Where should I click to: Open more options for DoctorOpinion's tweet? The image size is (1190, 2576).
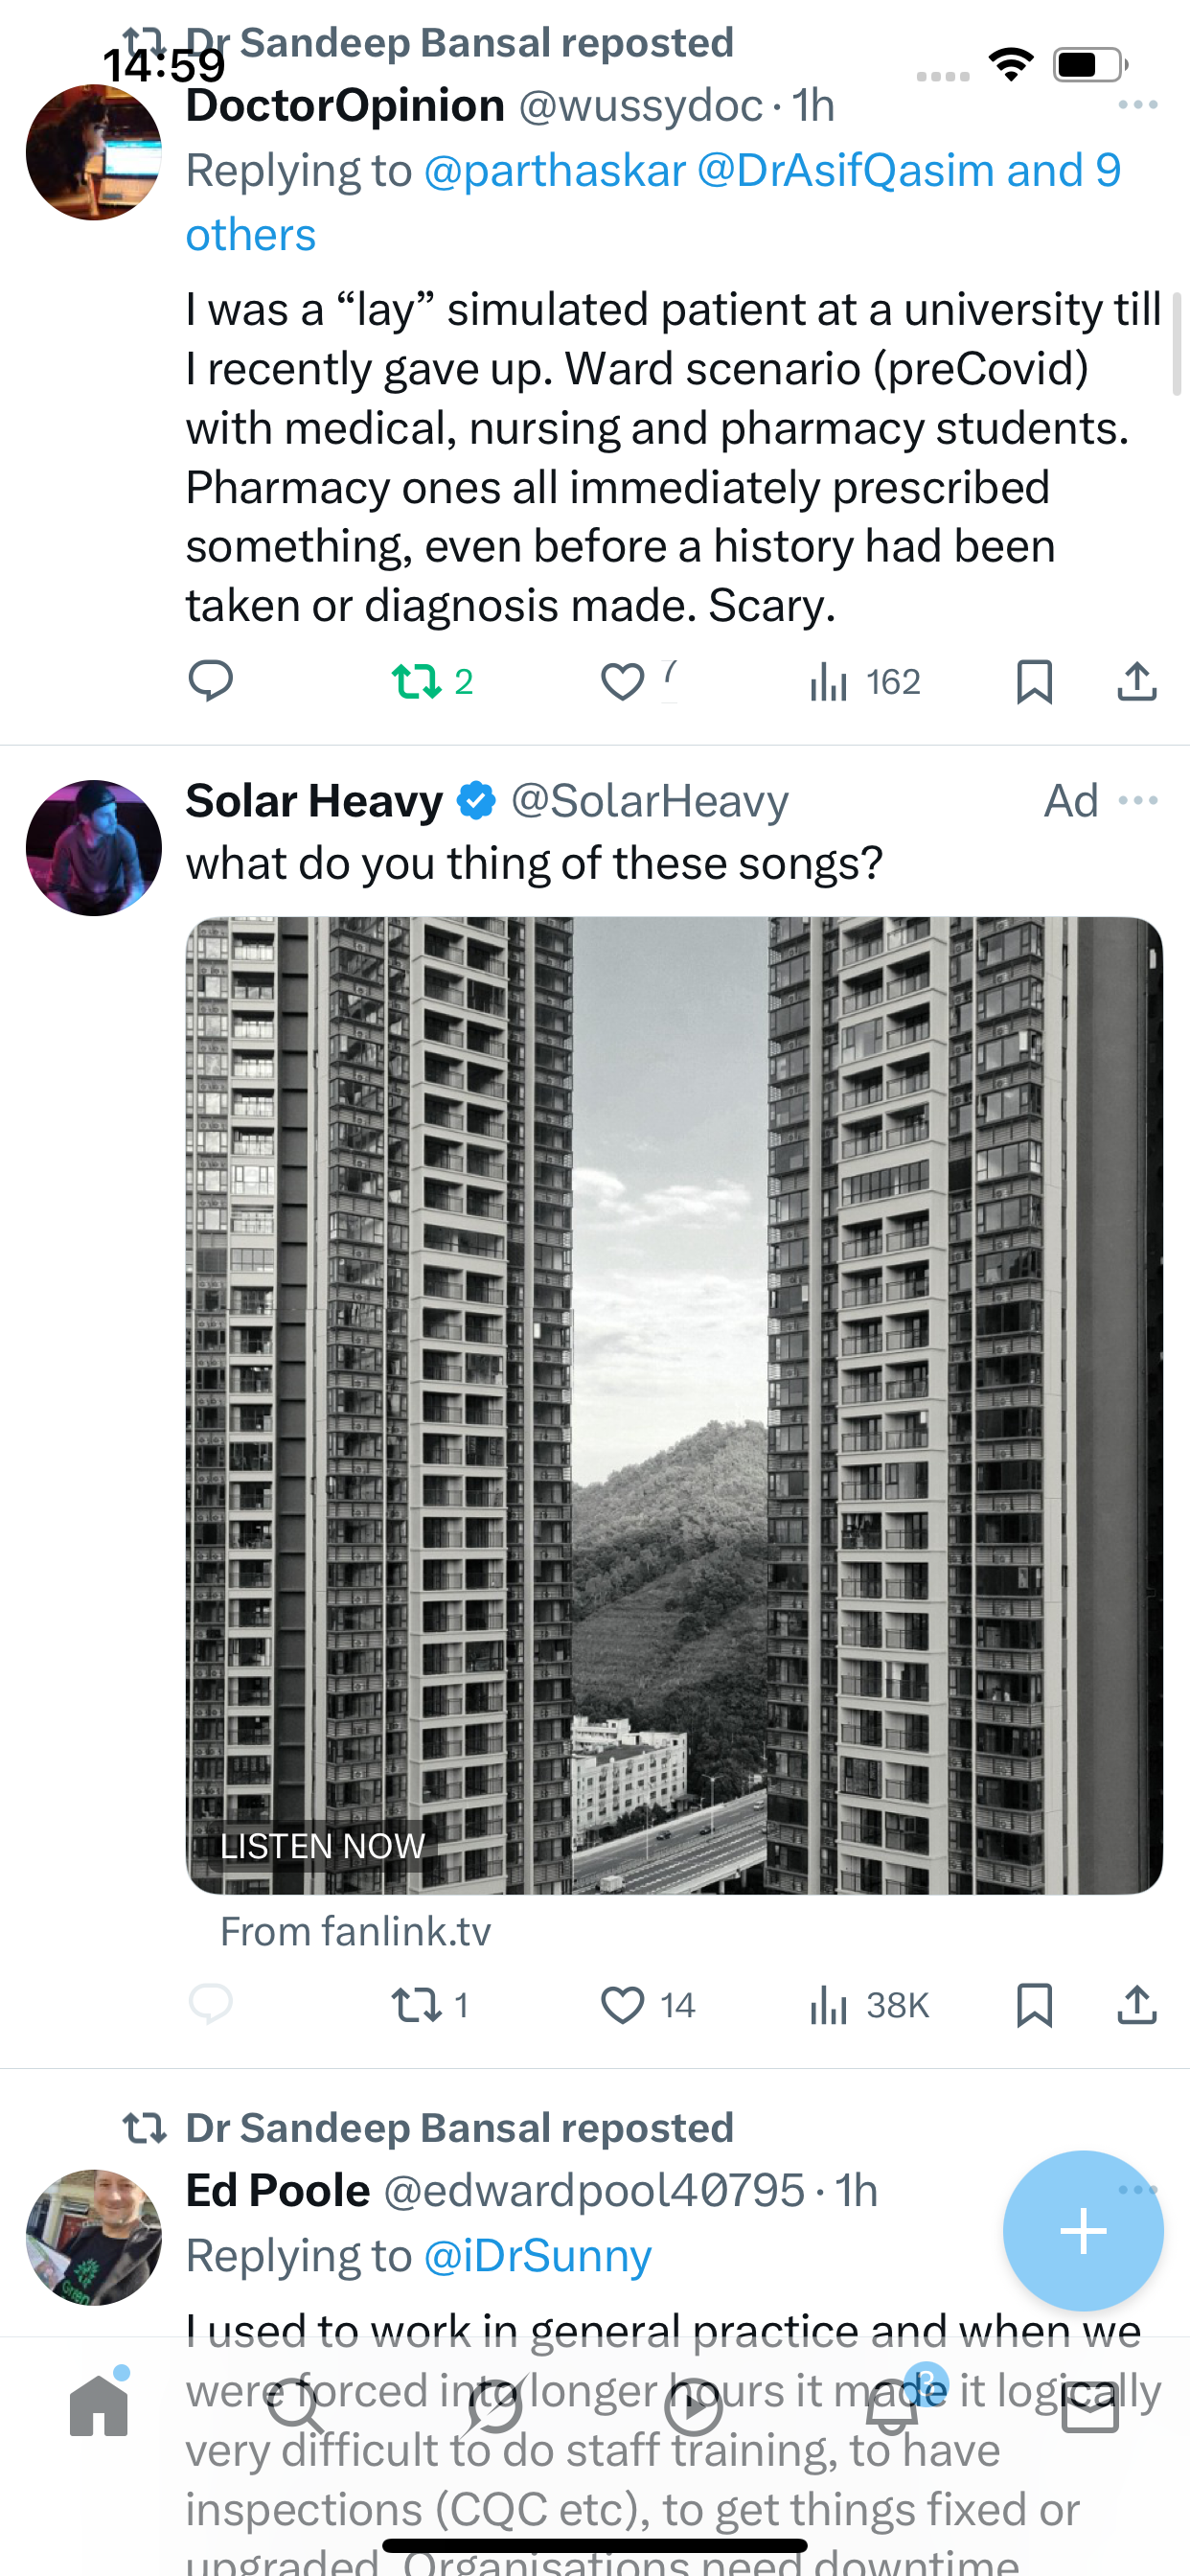[x=1138, y=105]
